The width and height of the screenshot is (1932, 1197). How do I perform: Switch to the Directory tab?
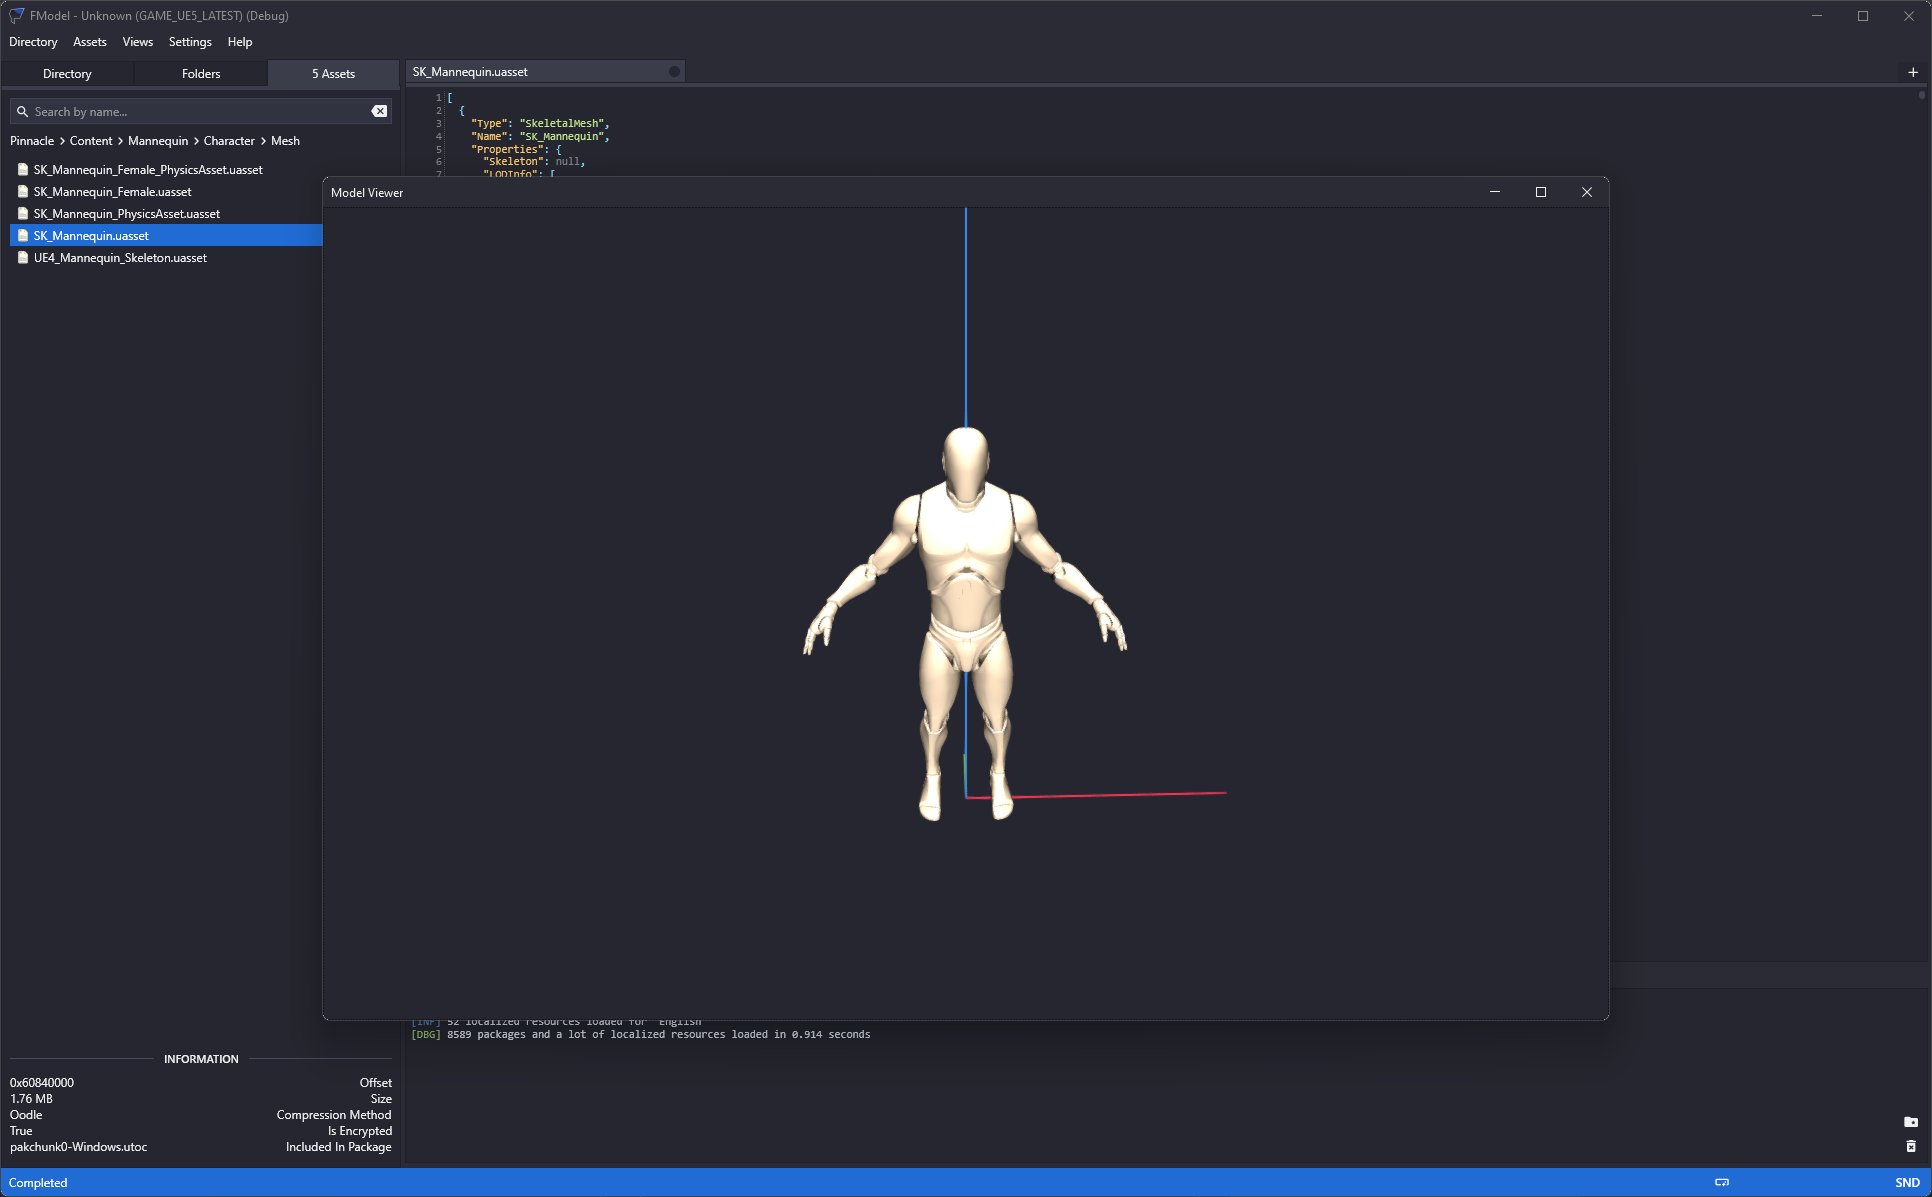coord(67,74)
